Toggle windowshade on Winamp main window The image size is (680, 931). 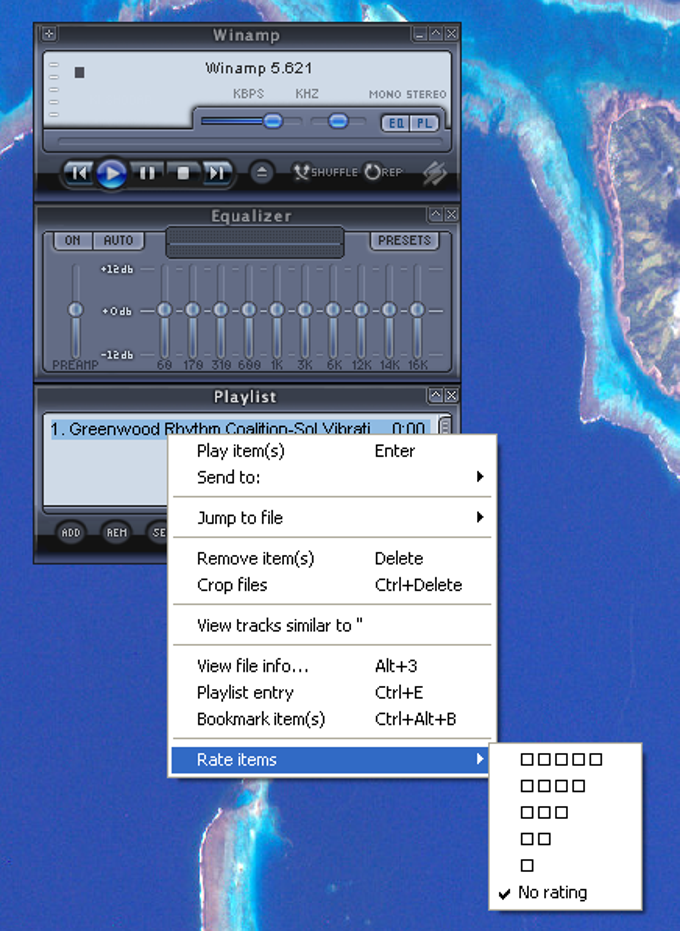(435, 34)
